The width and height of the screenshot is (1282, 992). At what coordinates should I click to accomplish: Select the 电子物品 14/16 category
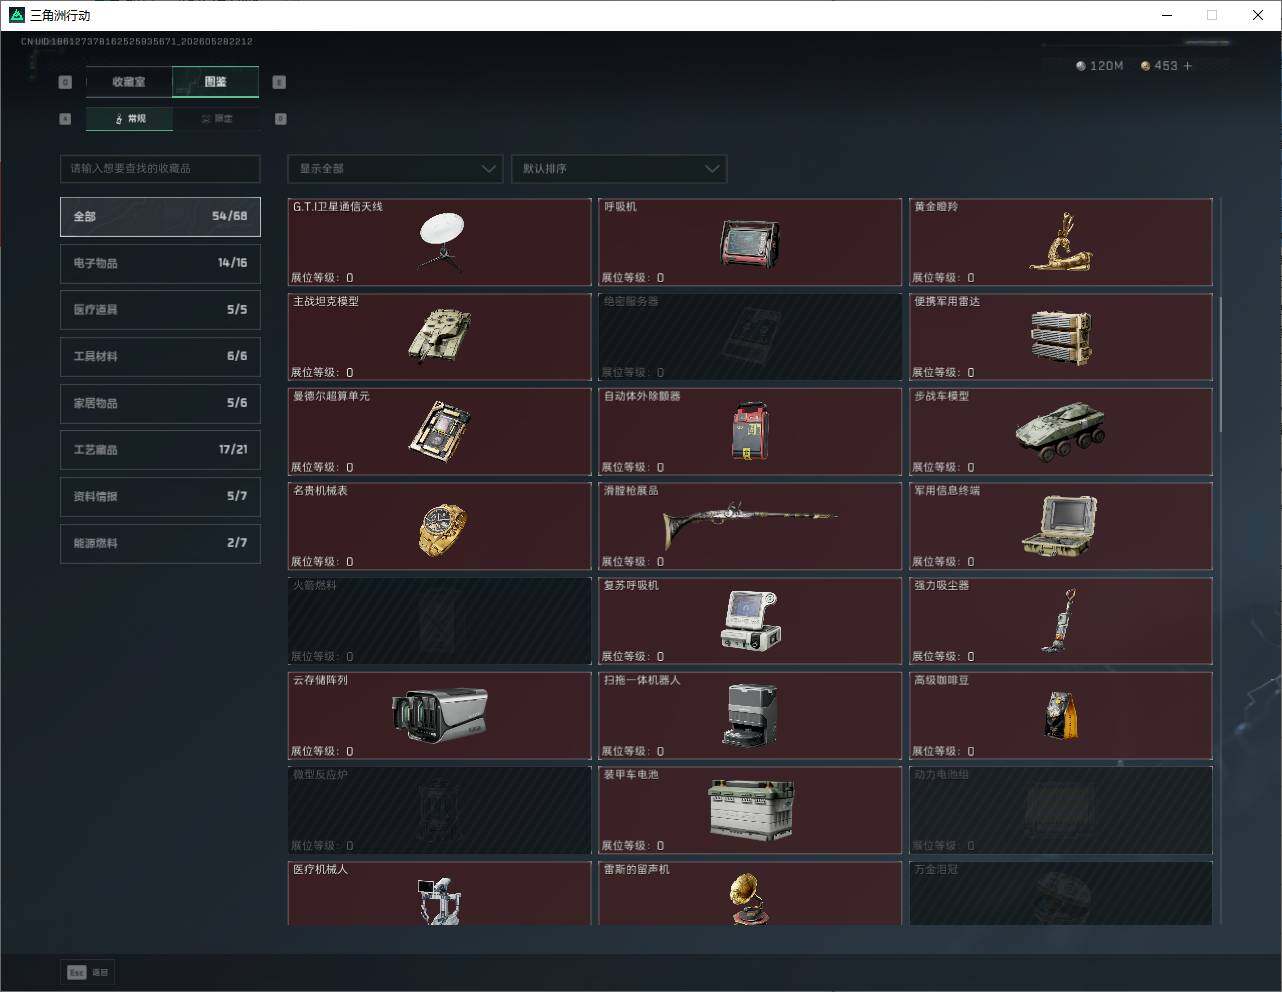[x=160, y=263]
